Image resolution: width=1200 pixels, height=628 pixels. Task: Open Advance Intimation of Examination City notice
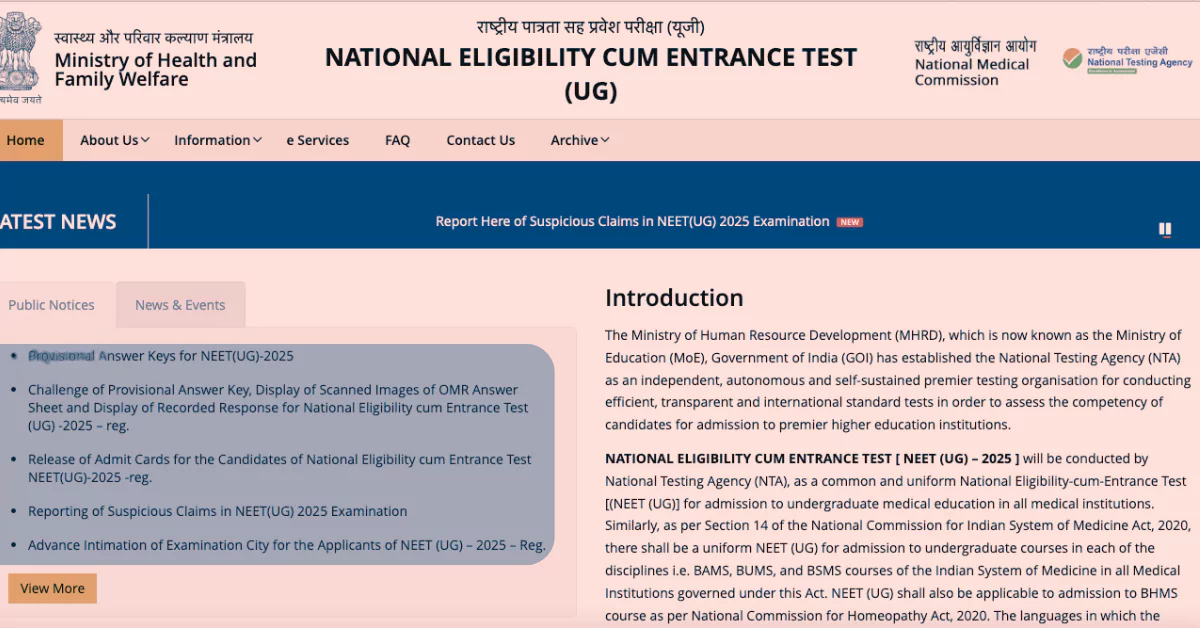[287, 545]
